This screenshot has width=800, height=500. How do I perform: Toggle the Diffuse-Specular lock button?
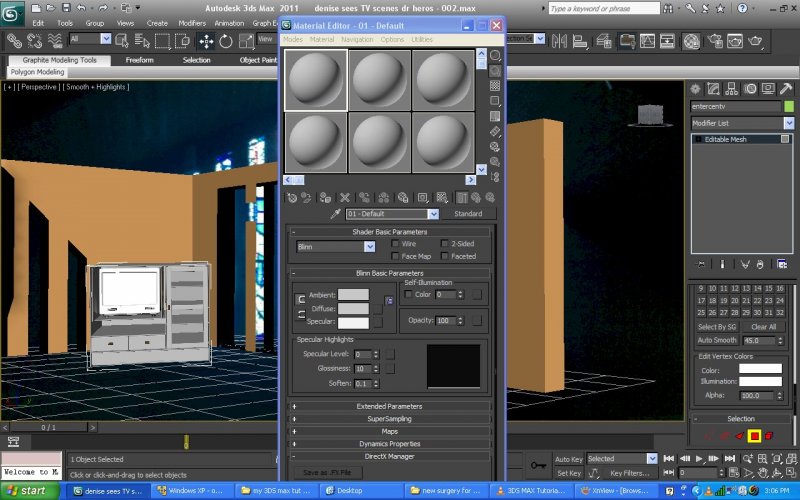point(301,314)
